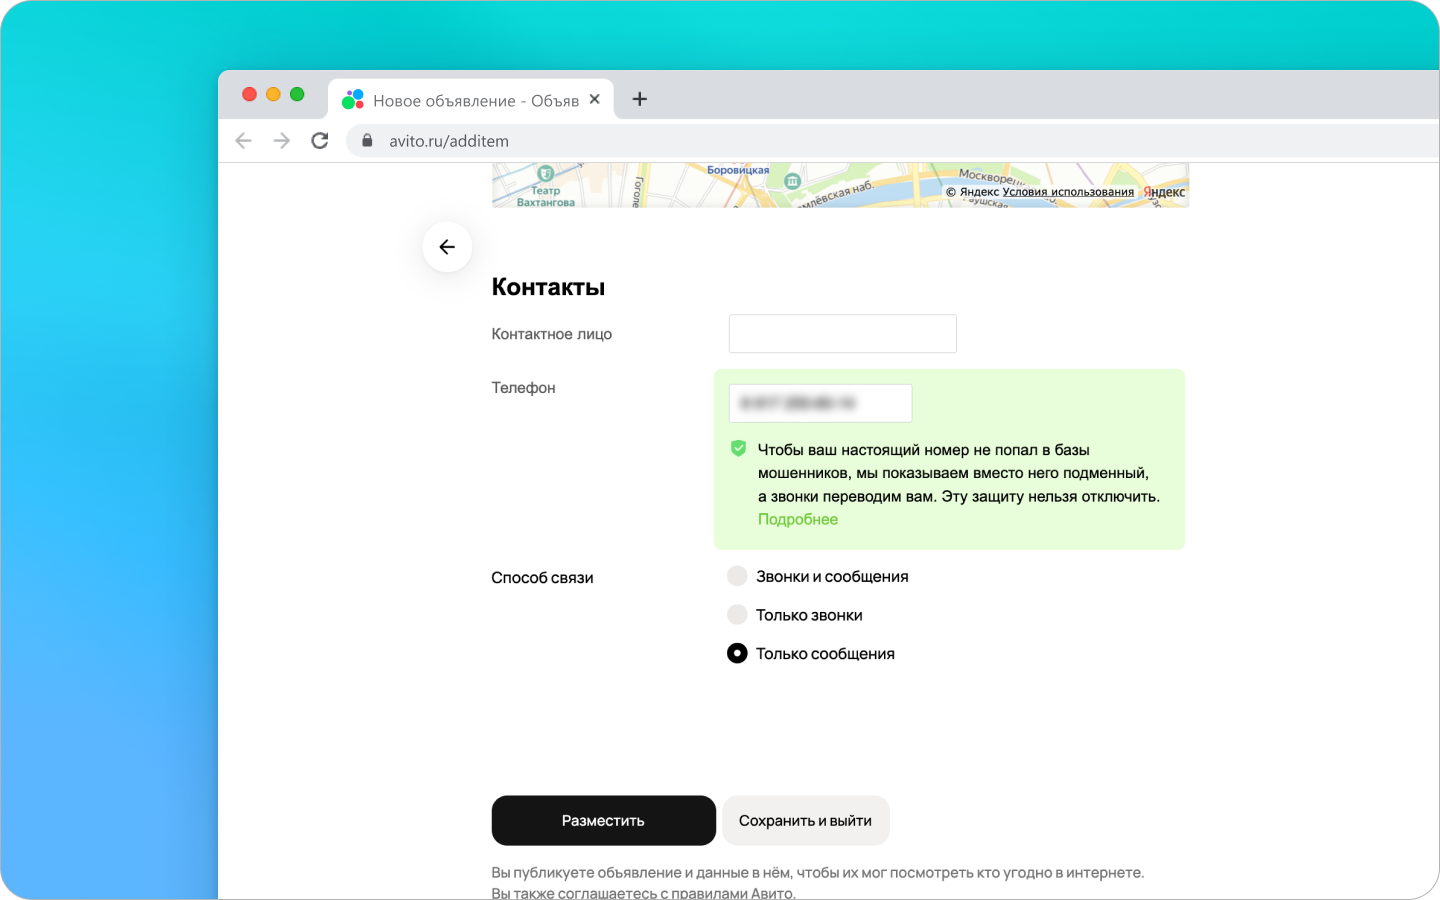
Task: Click the macOS red close window button
Action: [249, 94]
